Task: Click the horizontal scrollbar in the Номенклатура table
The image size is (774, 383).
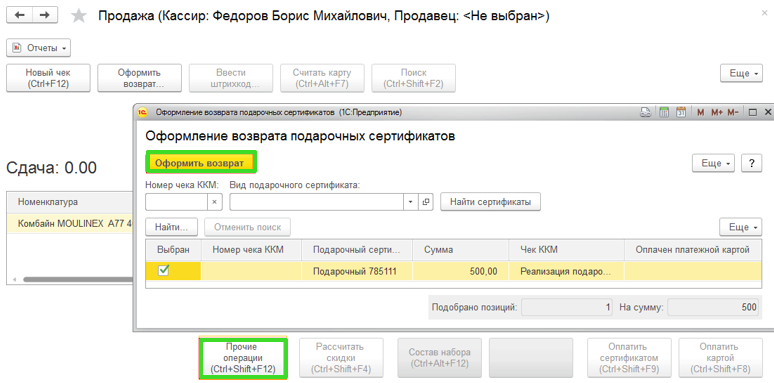Action: 79,279
